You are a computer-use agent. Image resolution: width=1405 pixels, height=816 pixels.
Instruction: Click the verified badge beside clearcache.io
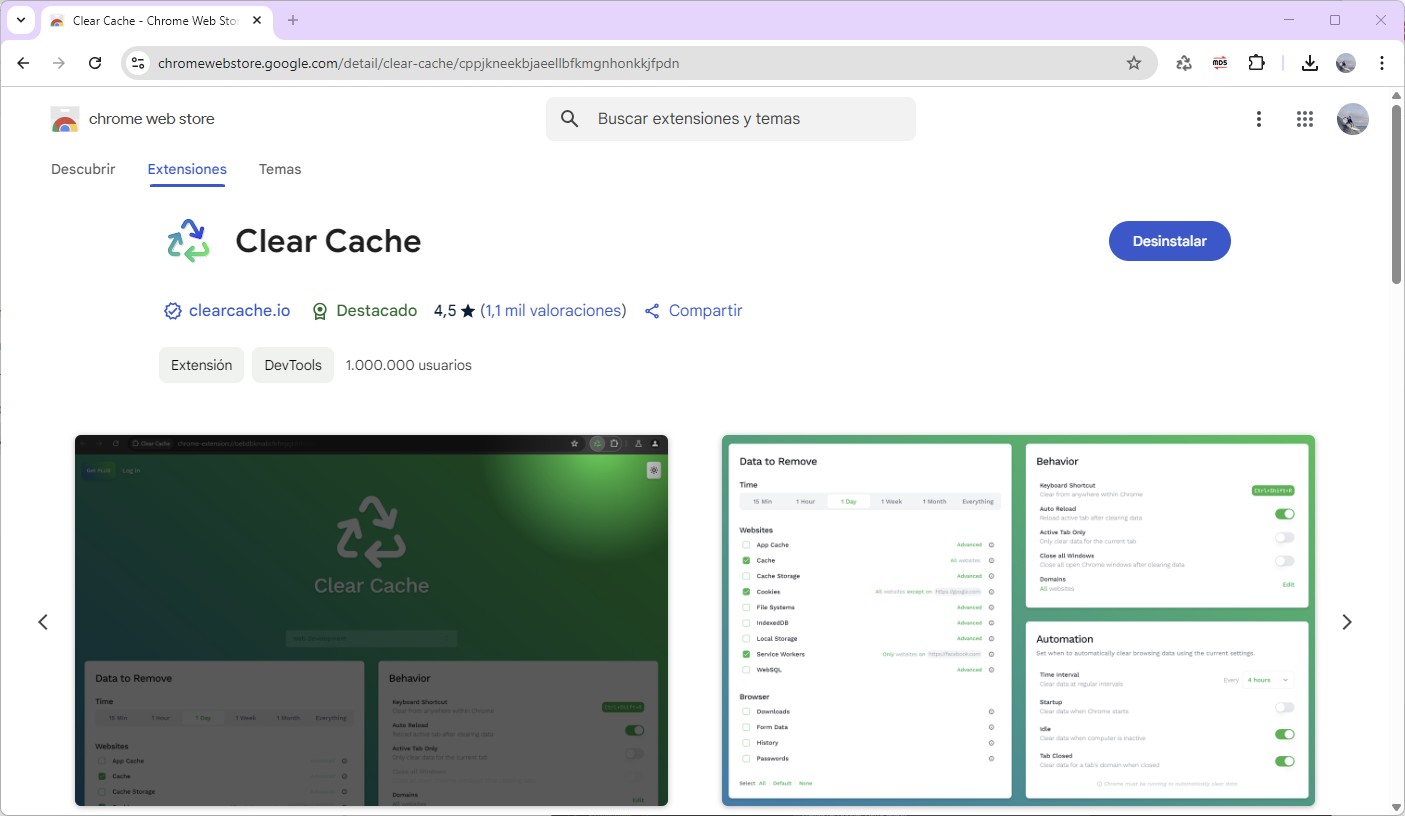point(173,311)
